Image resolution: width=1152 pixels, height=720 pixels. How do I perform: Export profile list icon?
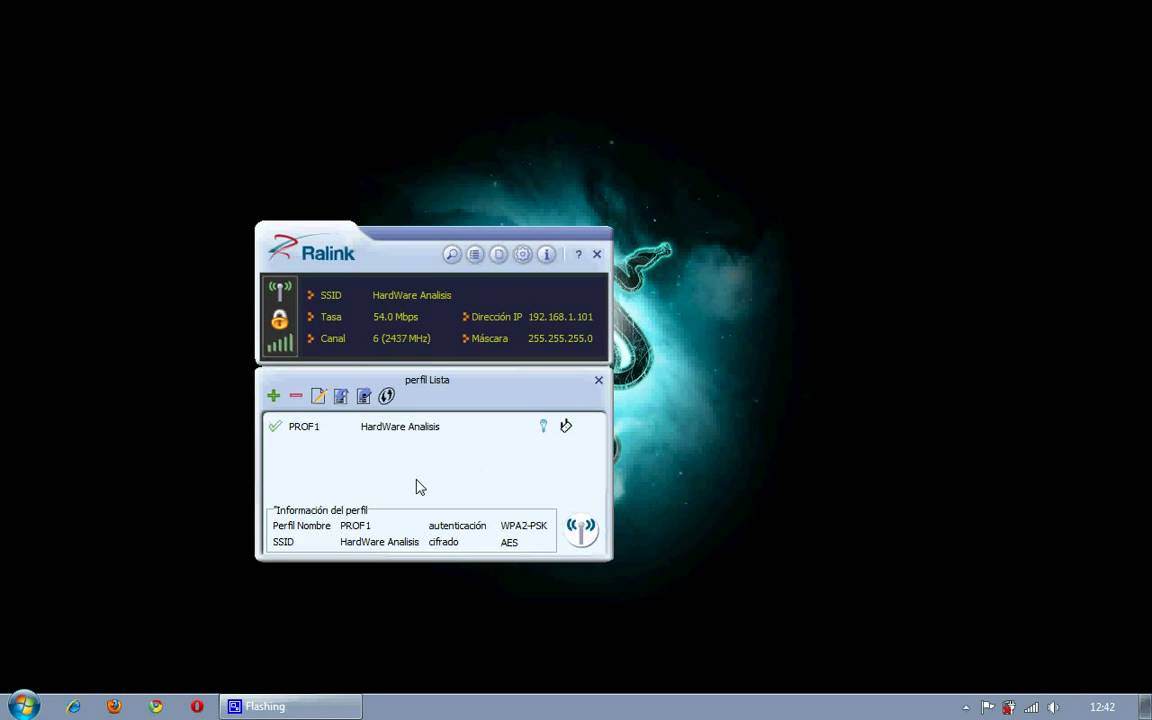coord(364,396)
